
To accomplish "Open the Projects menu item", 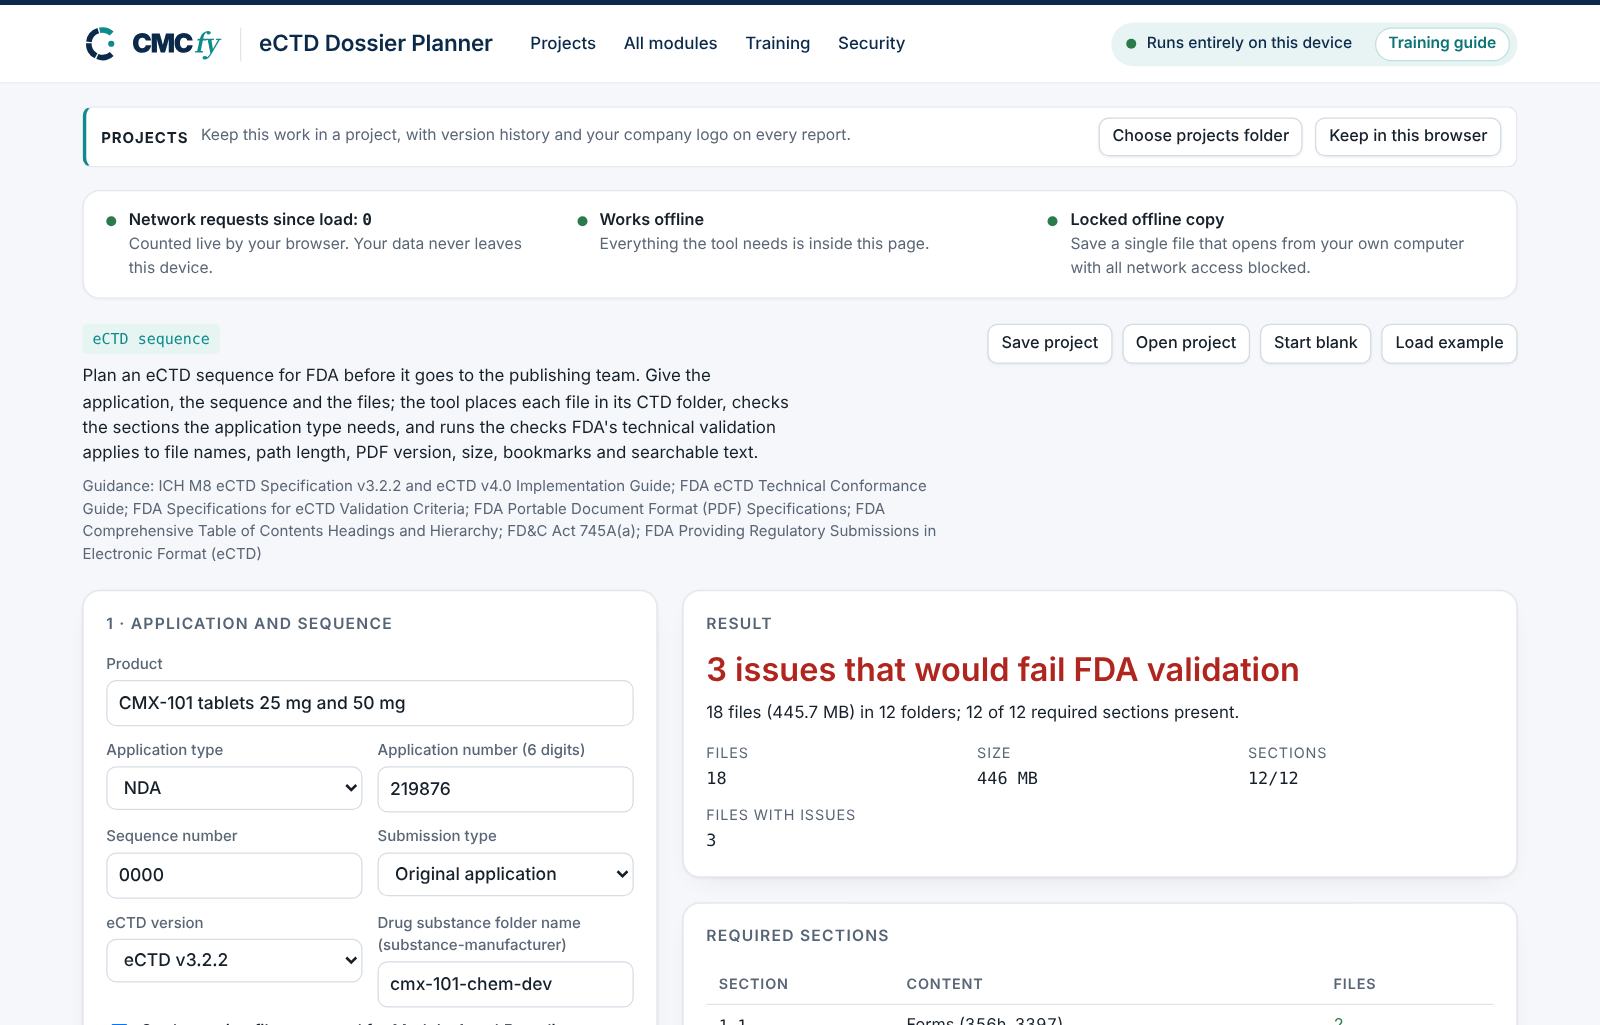I will point(563,43).
